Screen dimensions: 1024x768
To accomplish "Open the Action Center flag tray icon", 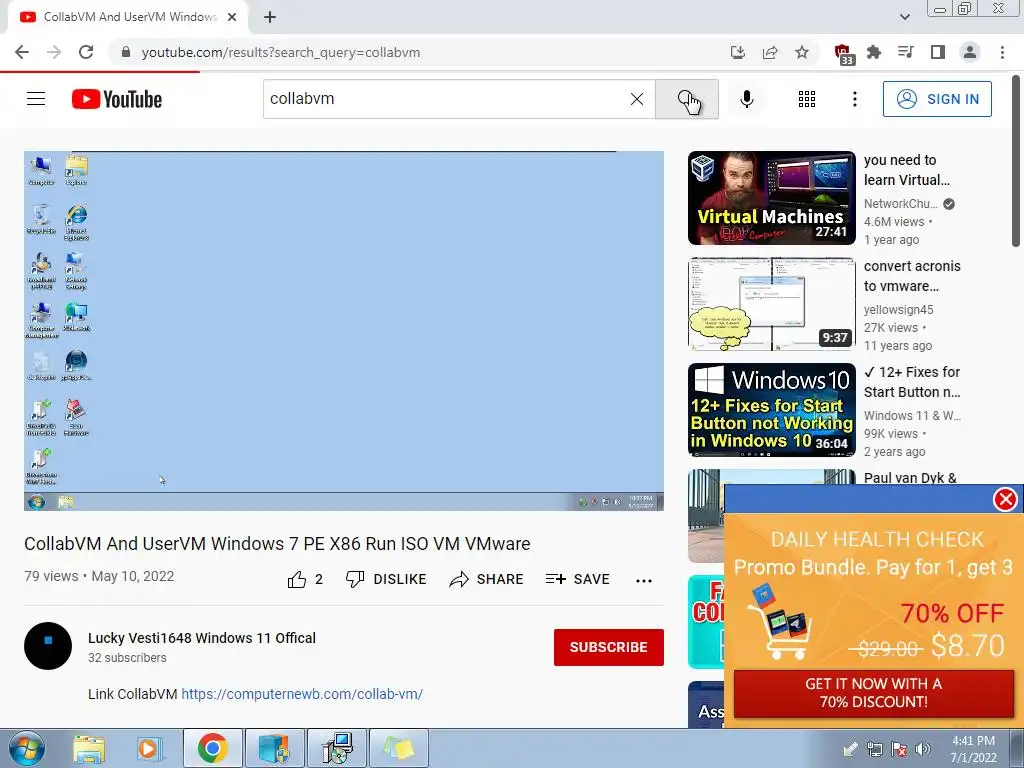I will pyautogui.click(x=899, y=749).
